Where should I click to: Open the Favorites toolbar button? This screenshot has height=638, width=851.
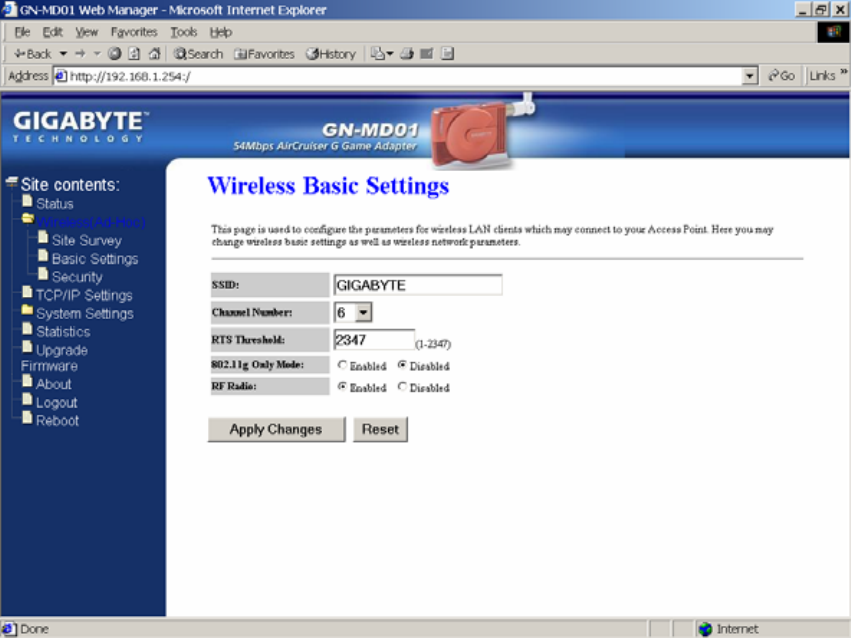point(264,54)
